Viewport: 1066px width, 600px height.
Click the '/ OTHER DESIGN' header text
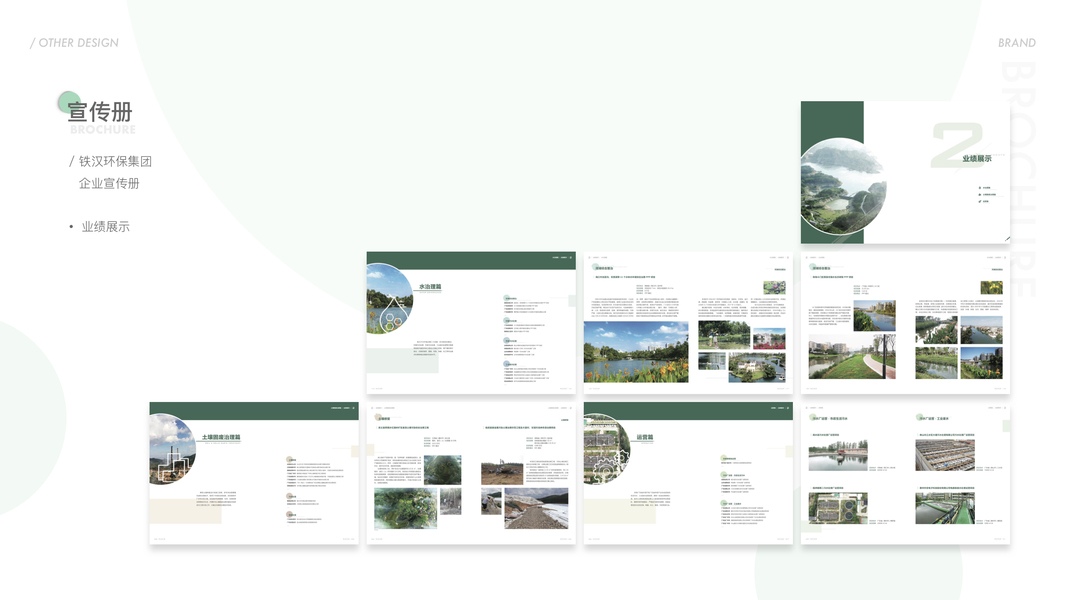click(74, 43)
